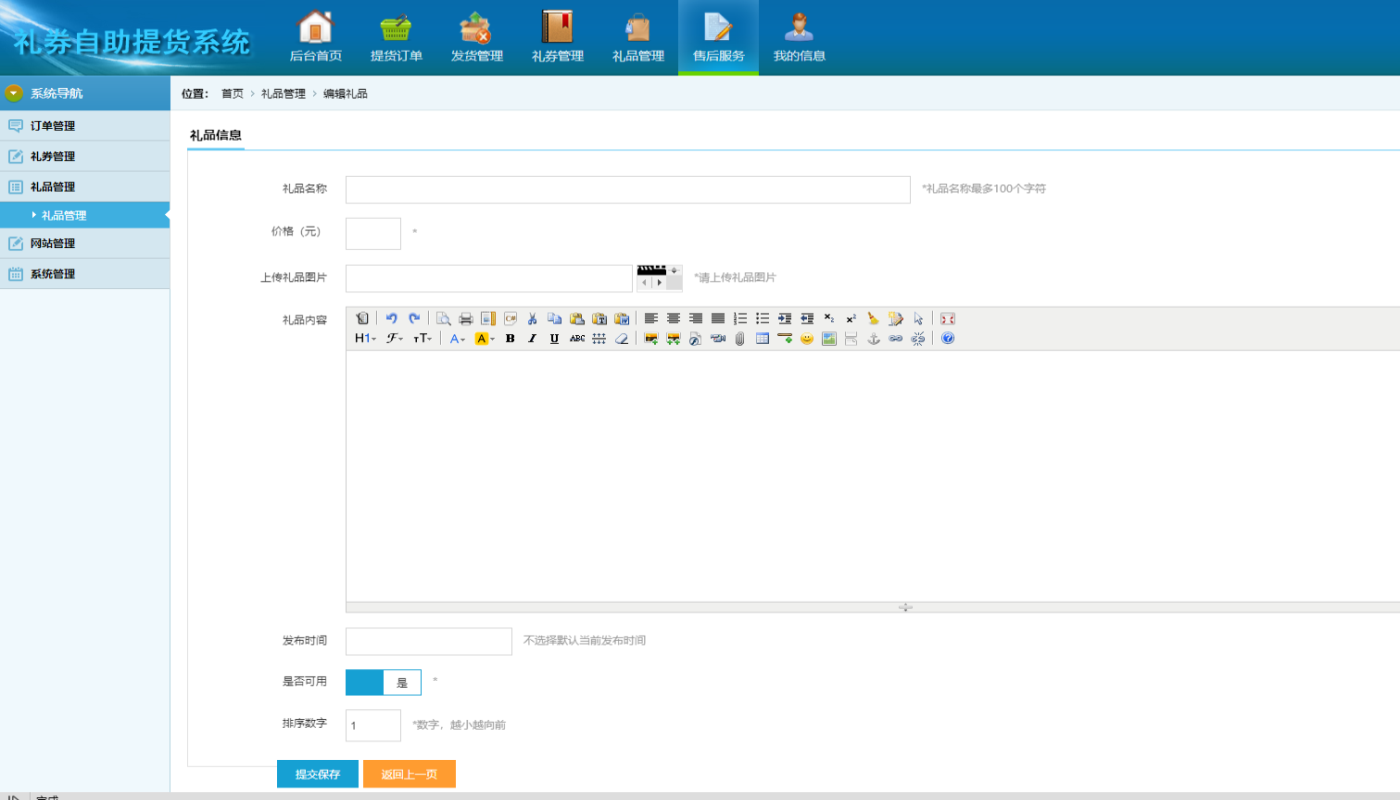Insert hyperlink icon
The height and width of the screenshot is (800, 1400).
point(895,339)
